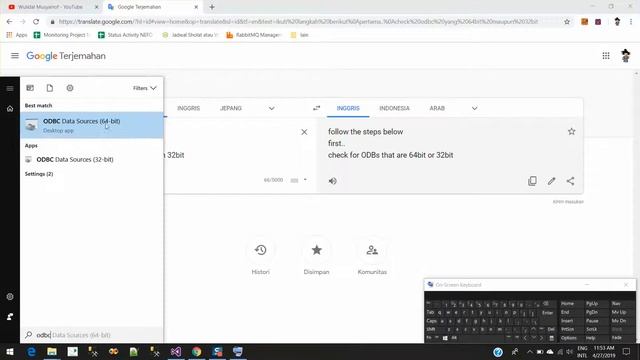Screen dimensions: 640x360
Task: Click Enter on the On-Screen Keyboard
Action: tap(547, 313)
